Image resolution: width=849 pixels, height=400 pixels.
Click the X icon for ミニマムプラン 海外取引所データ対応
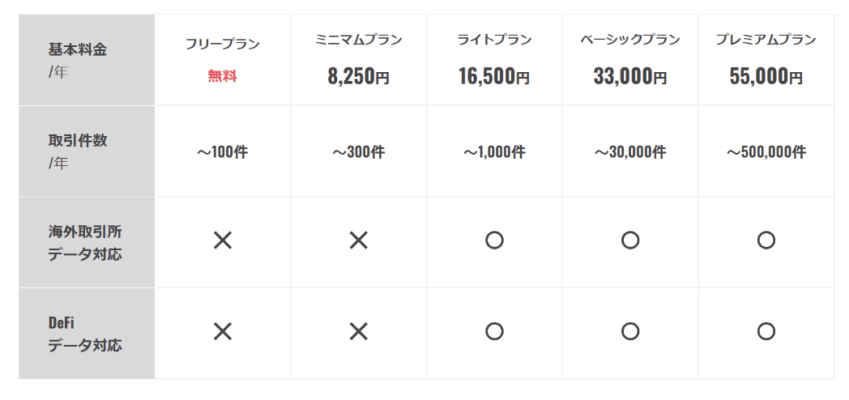(x=358, y=240)
